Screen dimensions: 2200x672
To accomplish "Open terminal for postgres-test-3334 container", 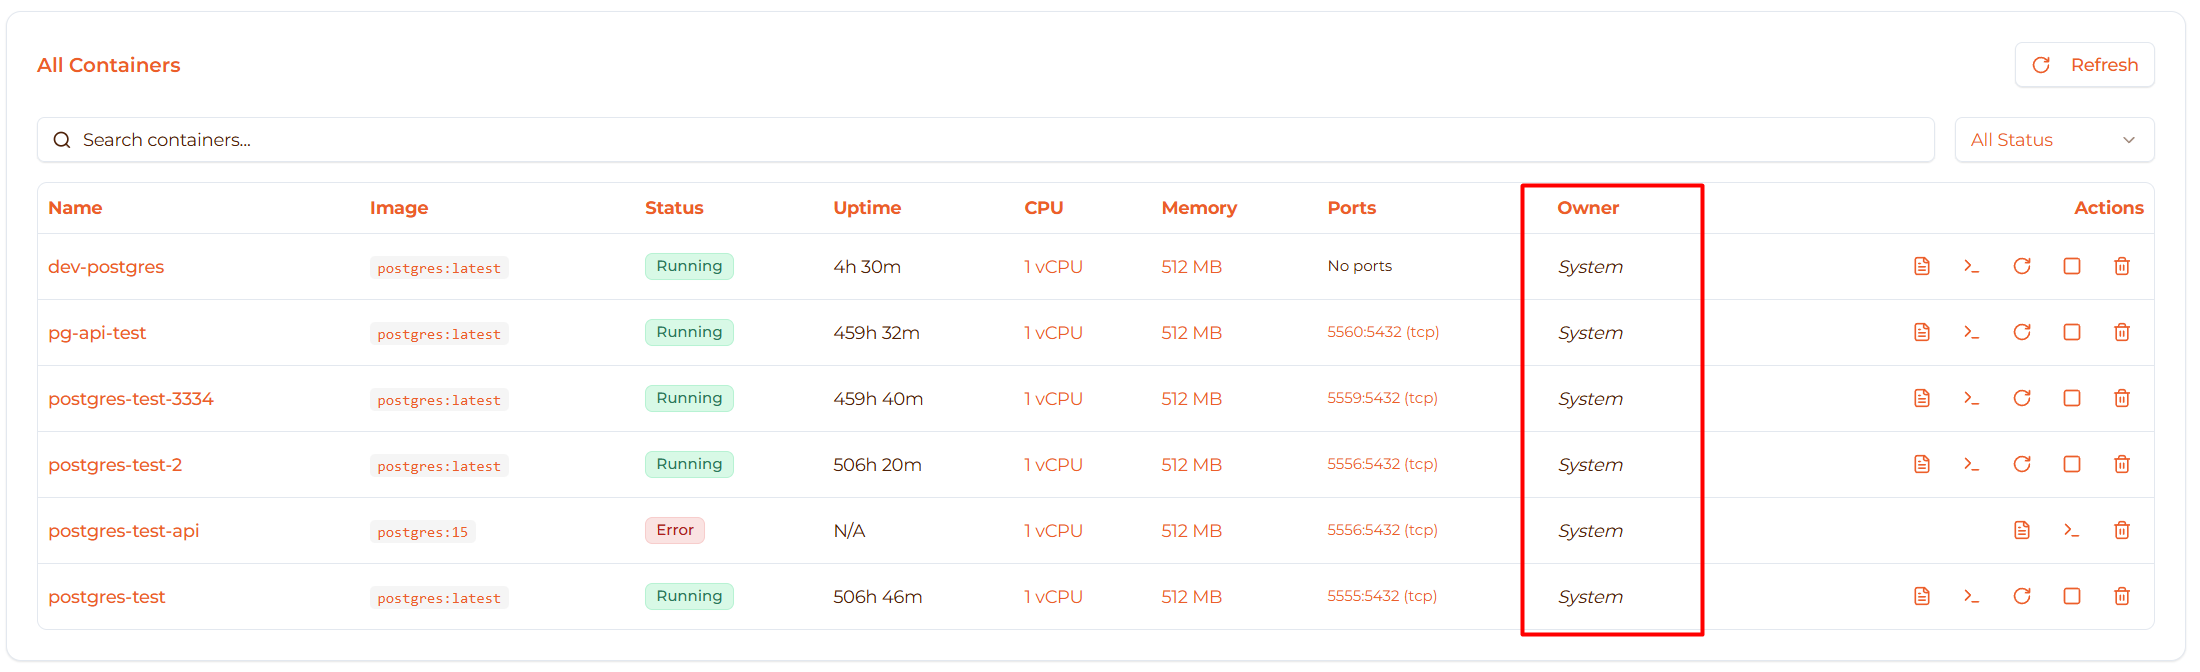I will 1971,398.
